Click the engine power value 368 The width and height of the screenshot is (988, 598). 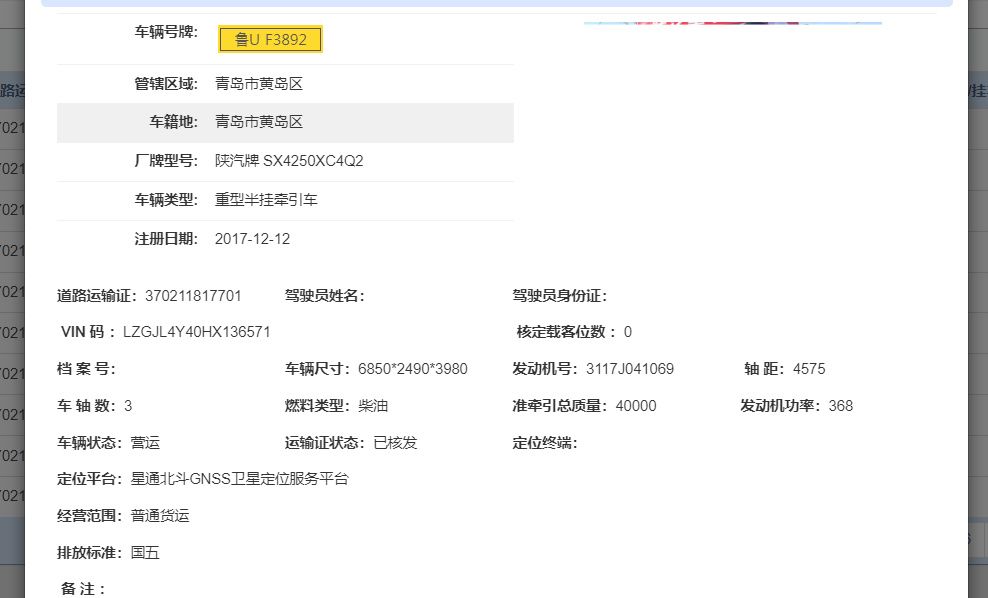tap(840, 406)
